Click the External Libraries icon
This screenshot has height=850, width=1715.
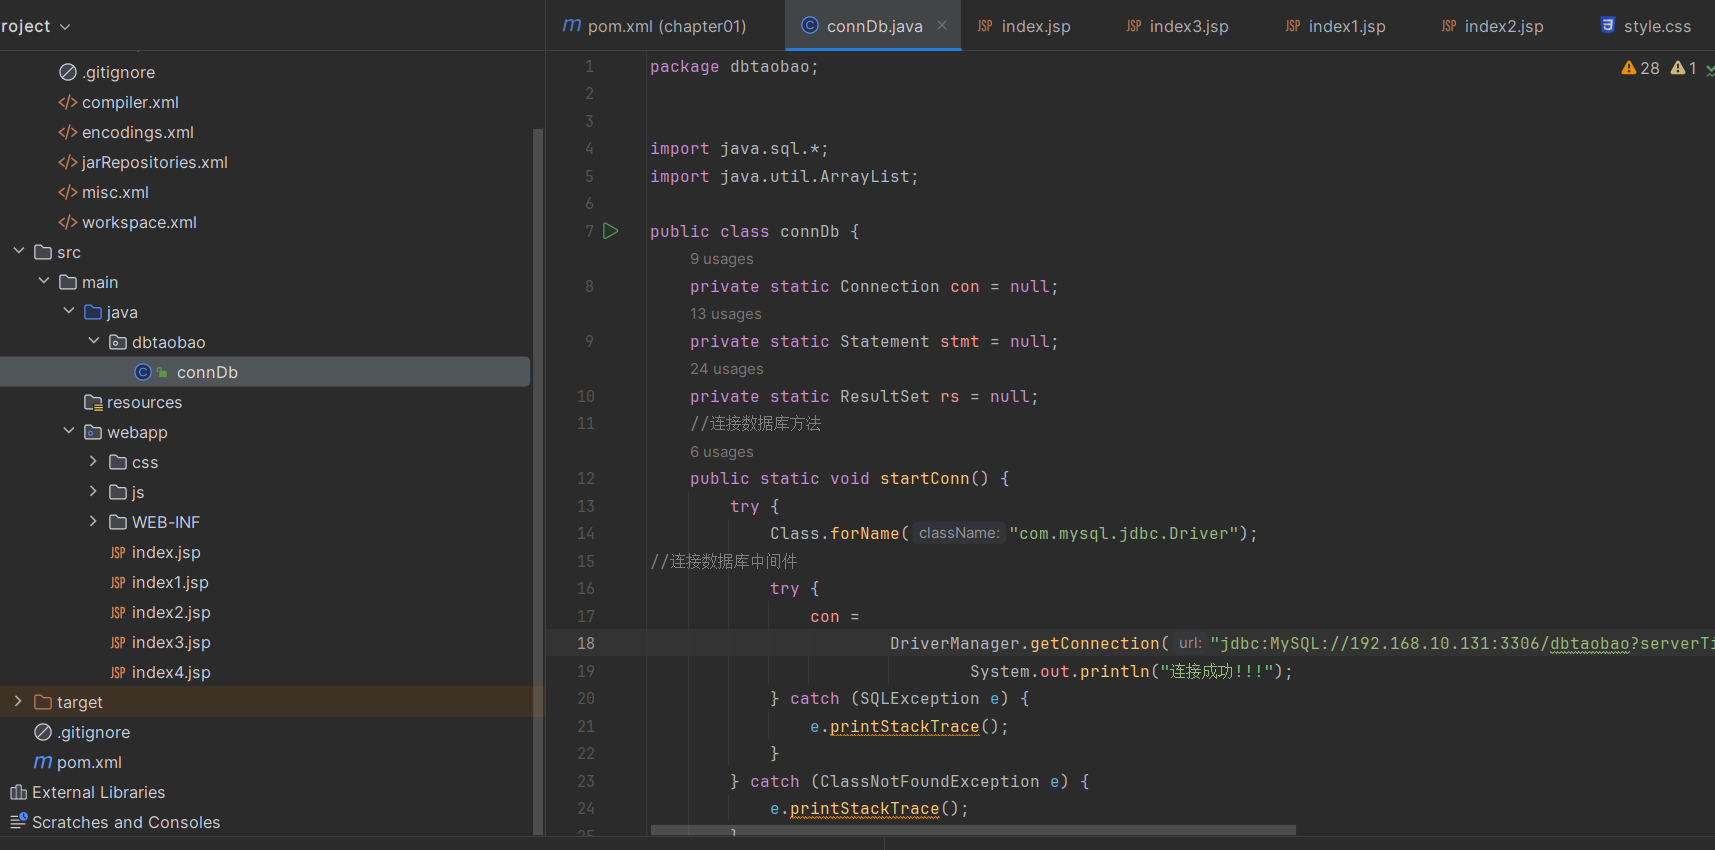(18, 792)
